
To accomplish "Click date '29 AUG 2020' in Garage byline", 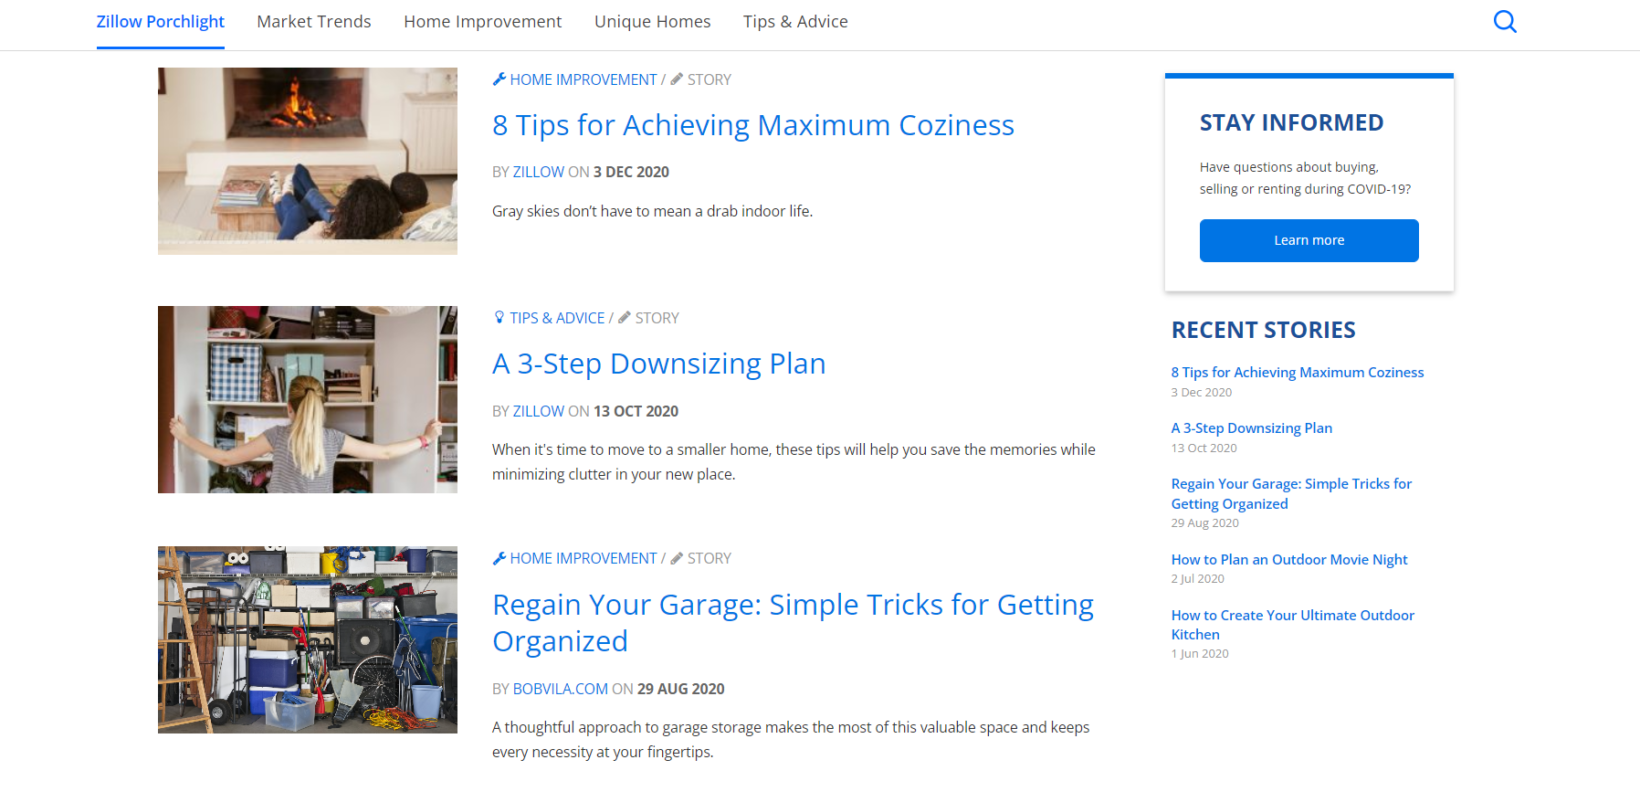I will click(681, 689).
